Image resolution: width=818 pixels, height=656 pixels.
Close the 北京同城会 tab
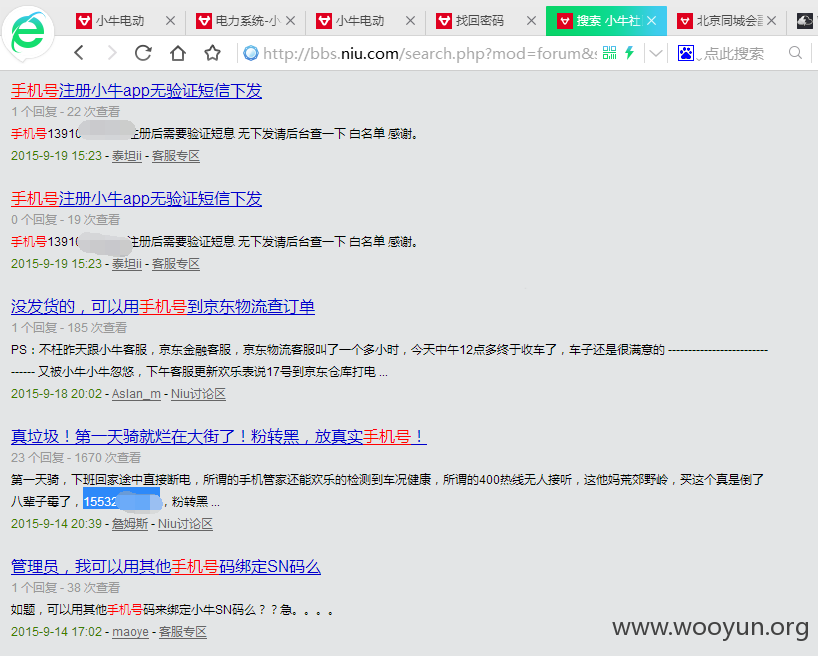772,21
